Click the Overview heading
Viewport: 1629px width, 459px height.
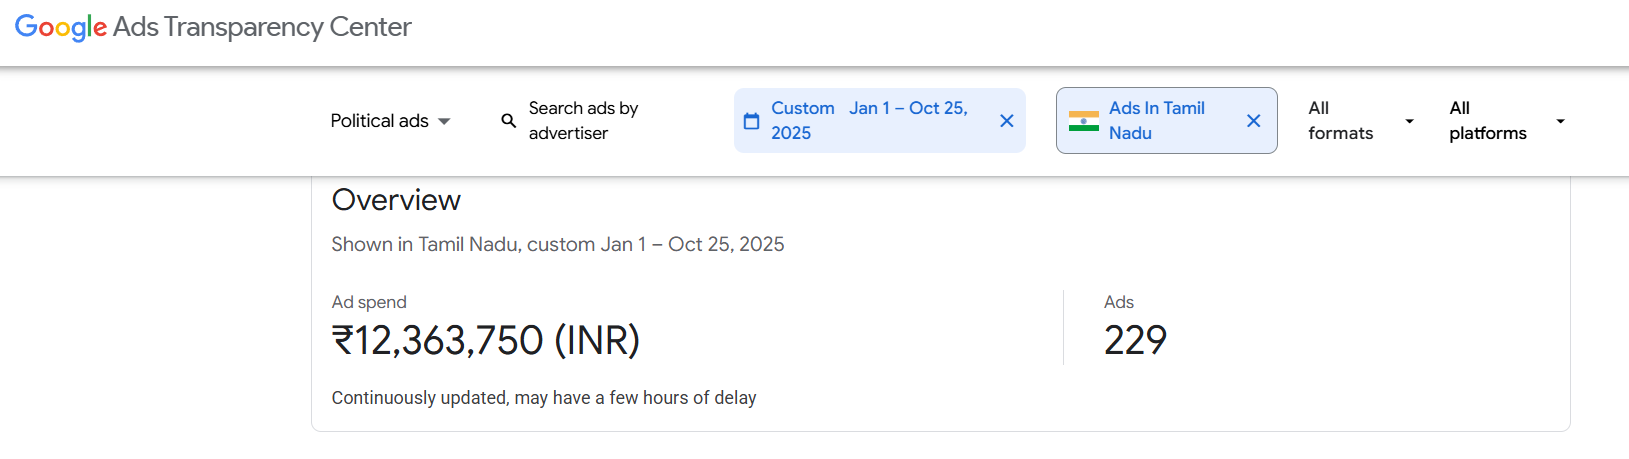pos(396,200)
